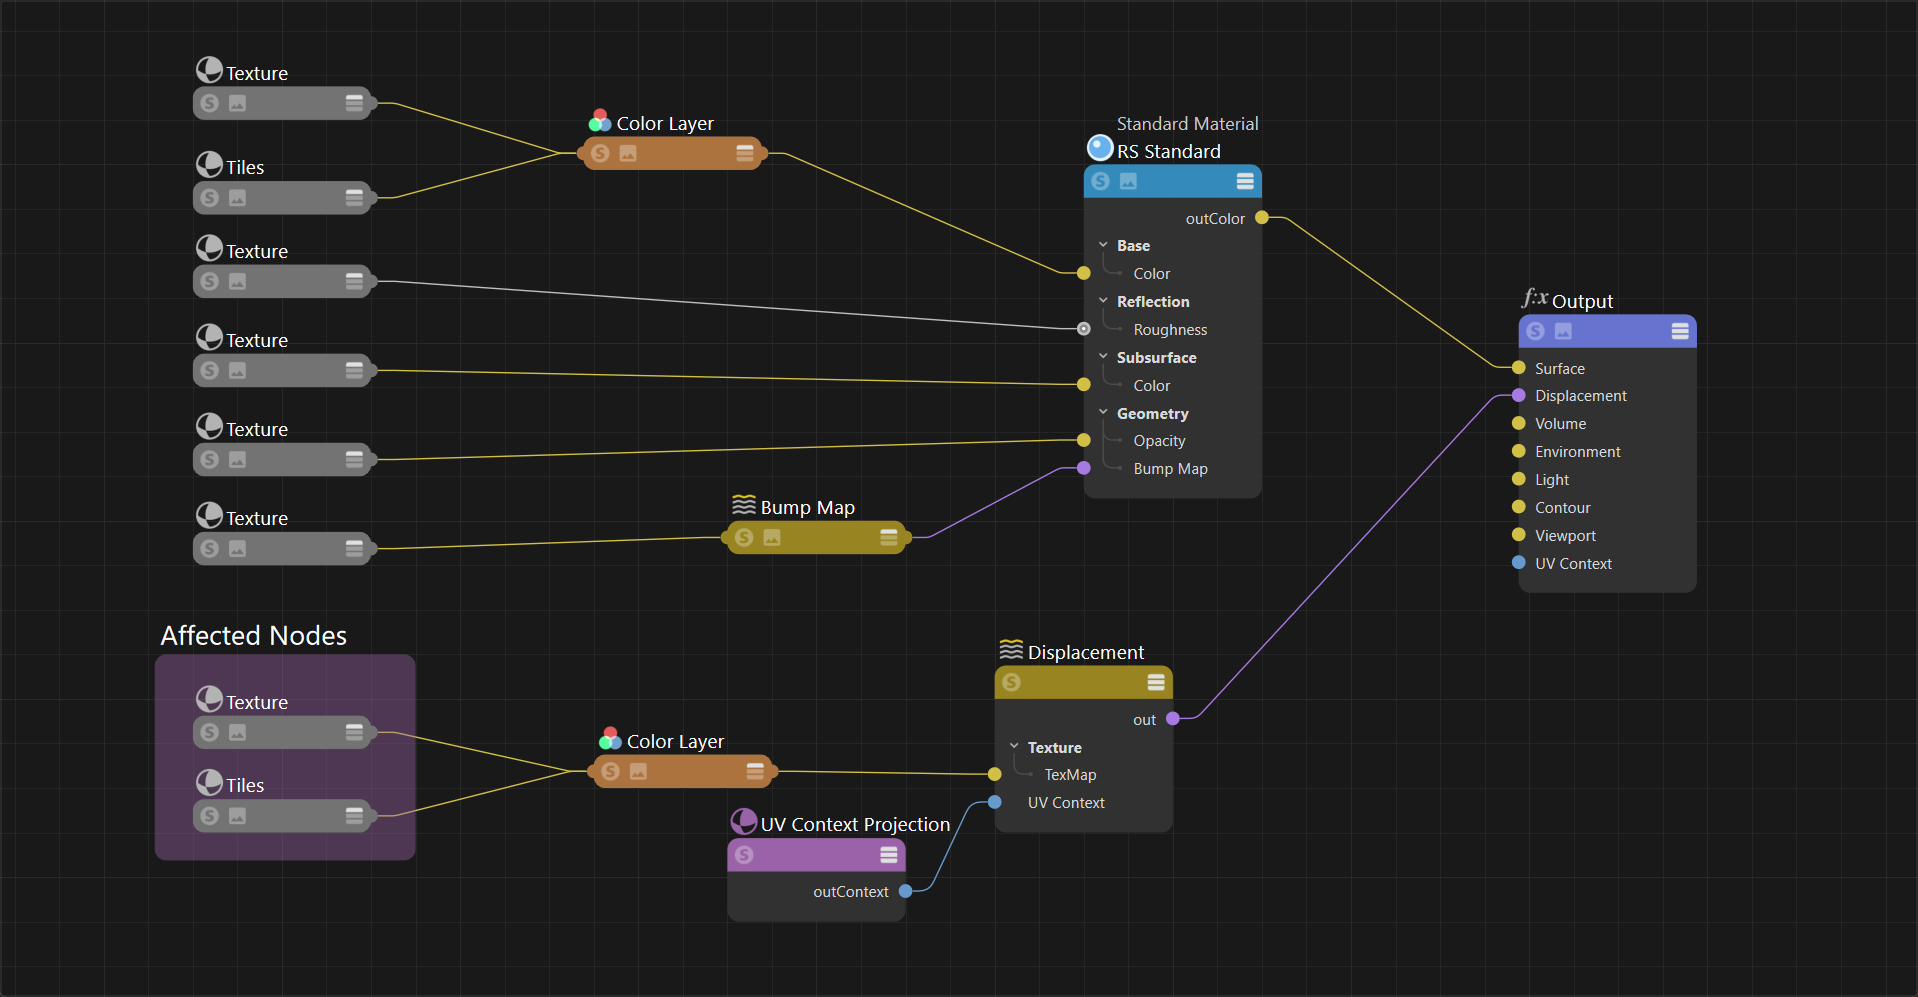This screenshot has height=997, width=1918.
Task: Click the Affected Nodes group title
Action: coord(254,636)
